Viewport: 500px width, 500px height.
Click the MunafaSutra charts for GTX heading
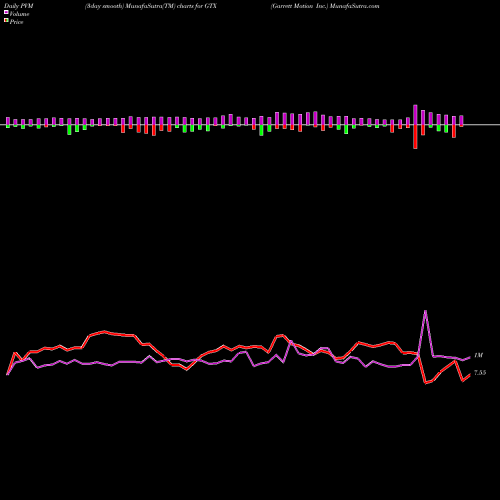(151, 6)
